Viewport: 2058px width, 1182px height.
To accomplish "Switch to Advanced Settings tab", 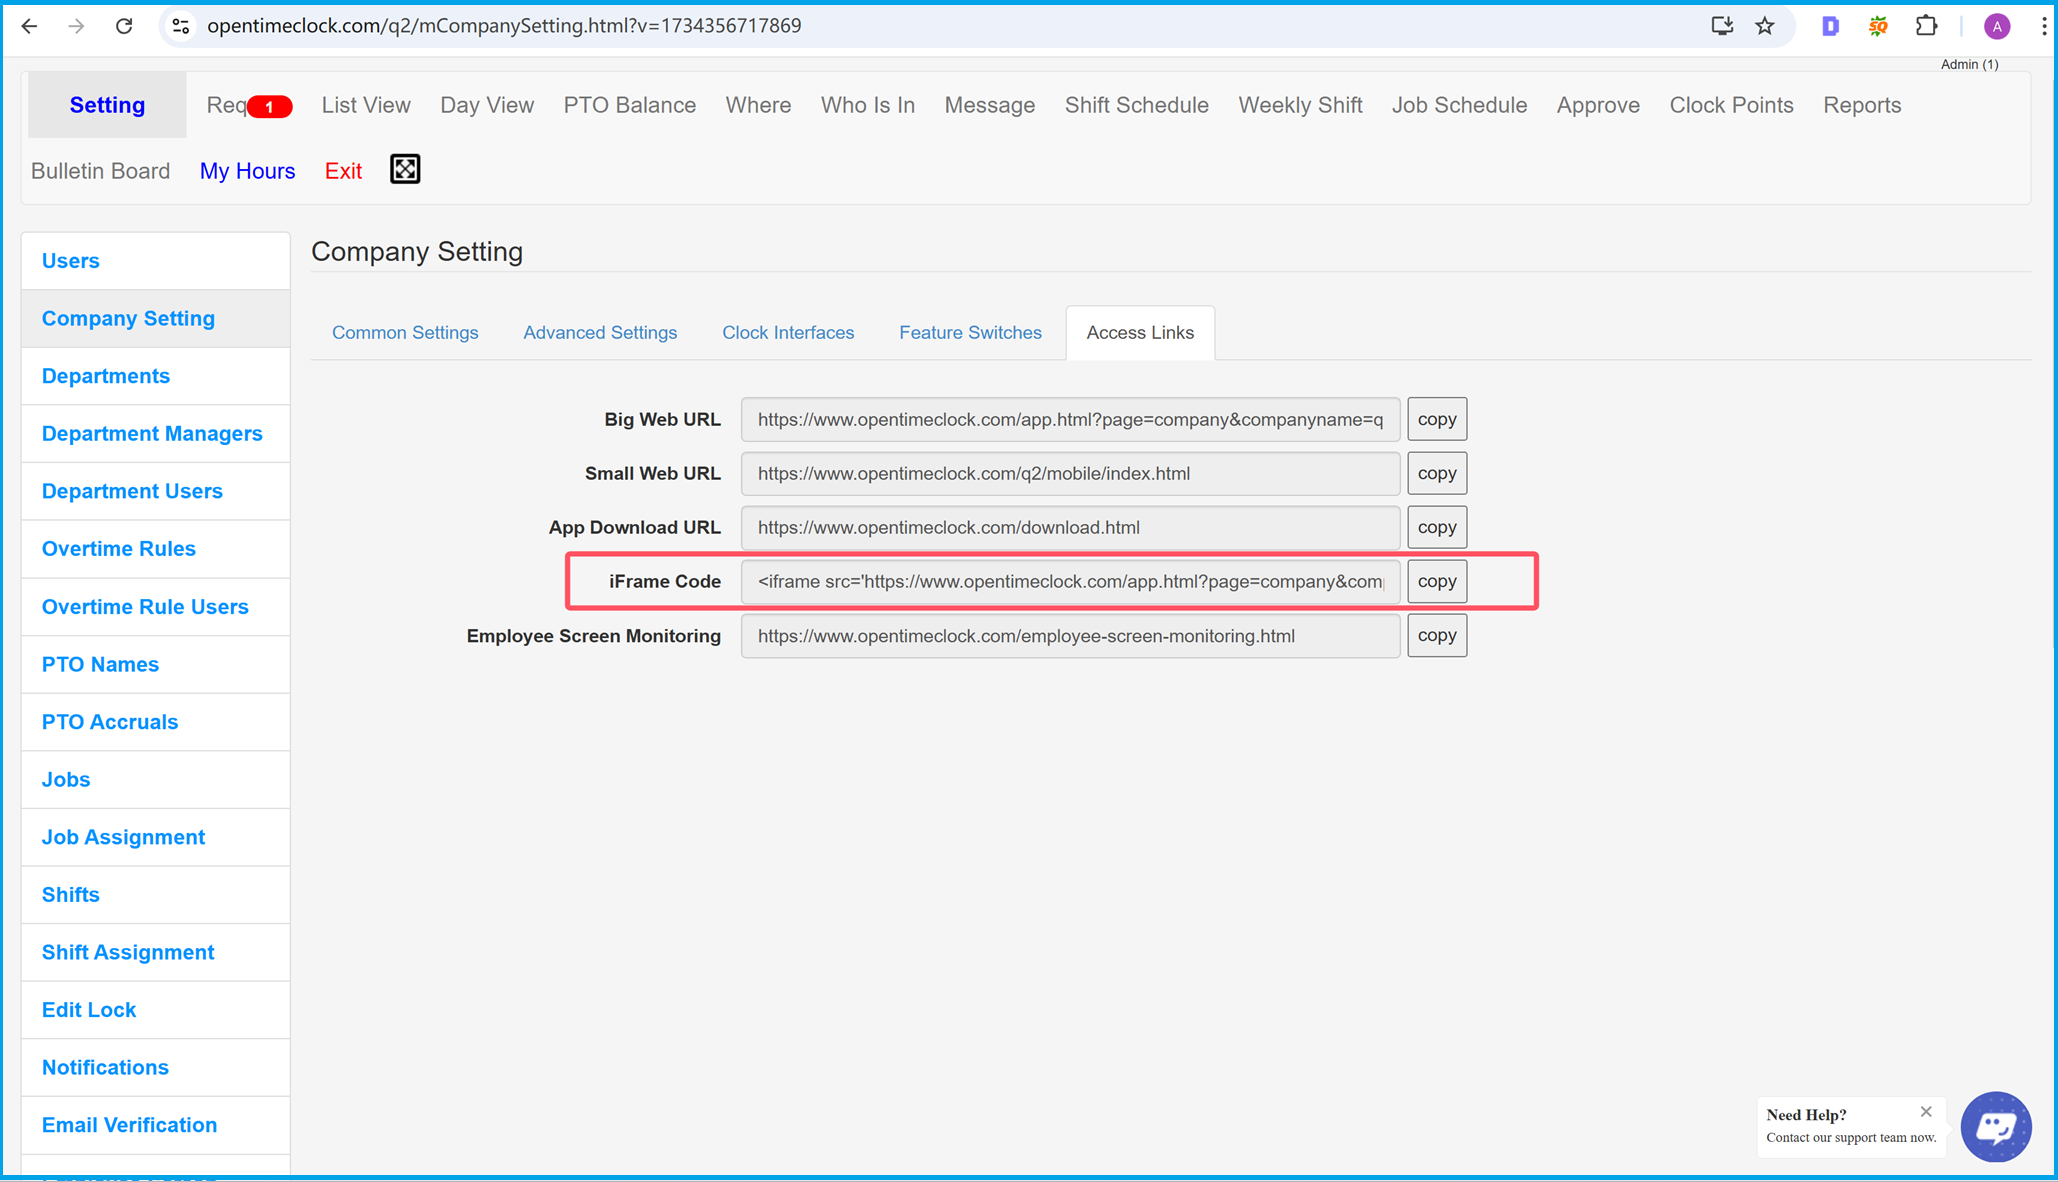I will click(600, 333).
